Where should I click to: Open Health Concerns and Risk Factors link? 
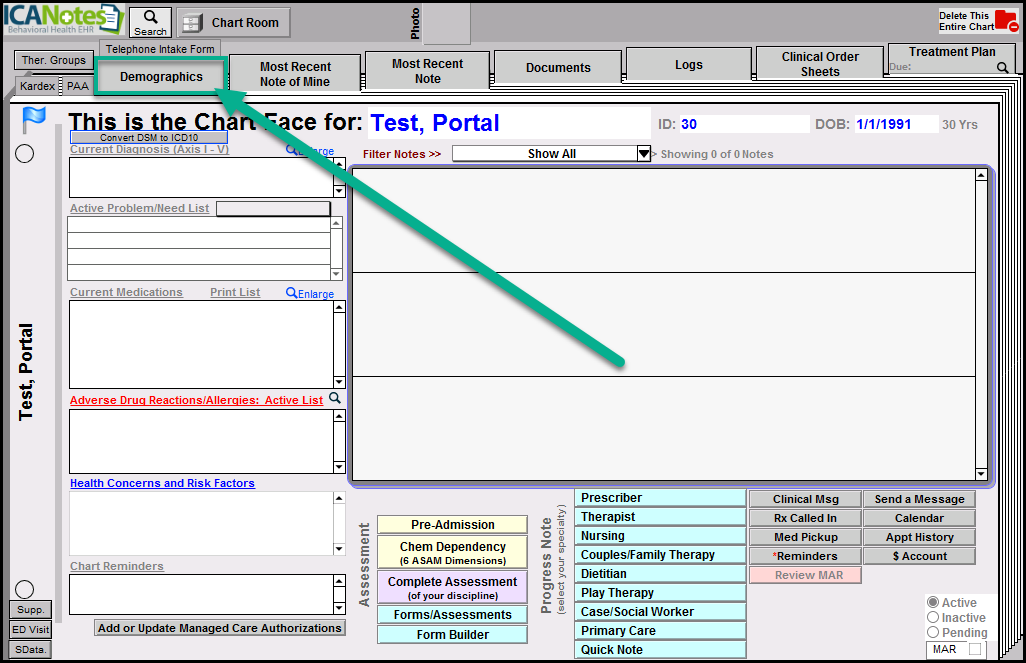pos(162,483)
